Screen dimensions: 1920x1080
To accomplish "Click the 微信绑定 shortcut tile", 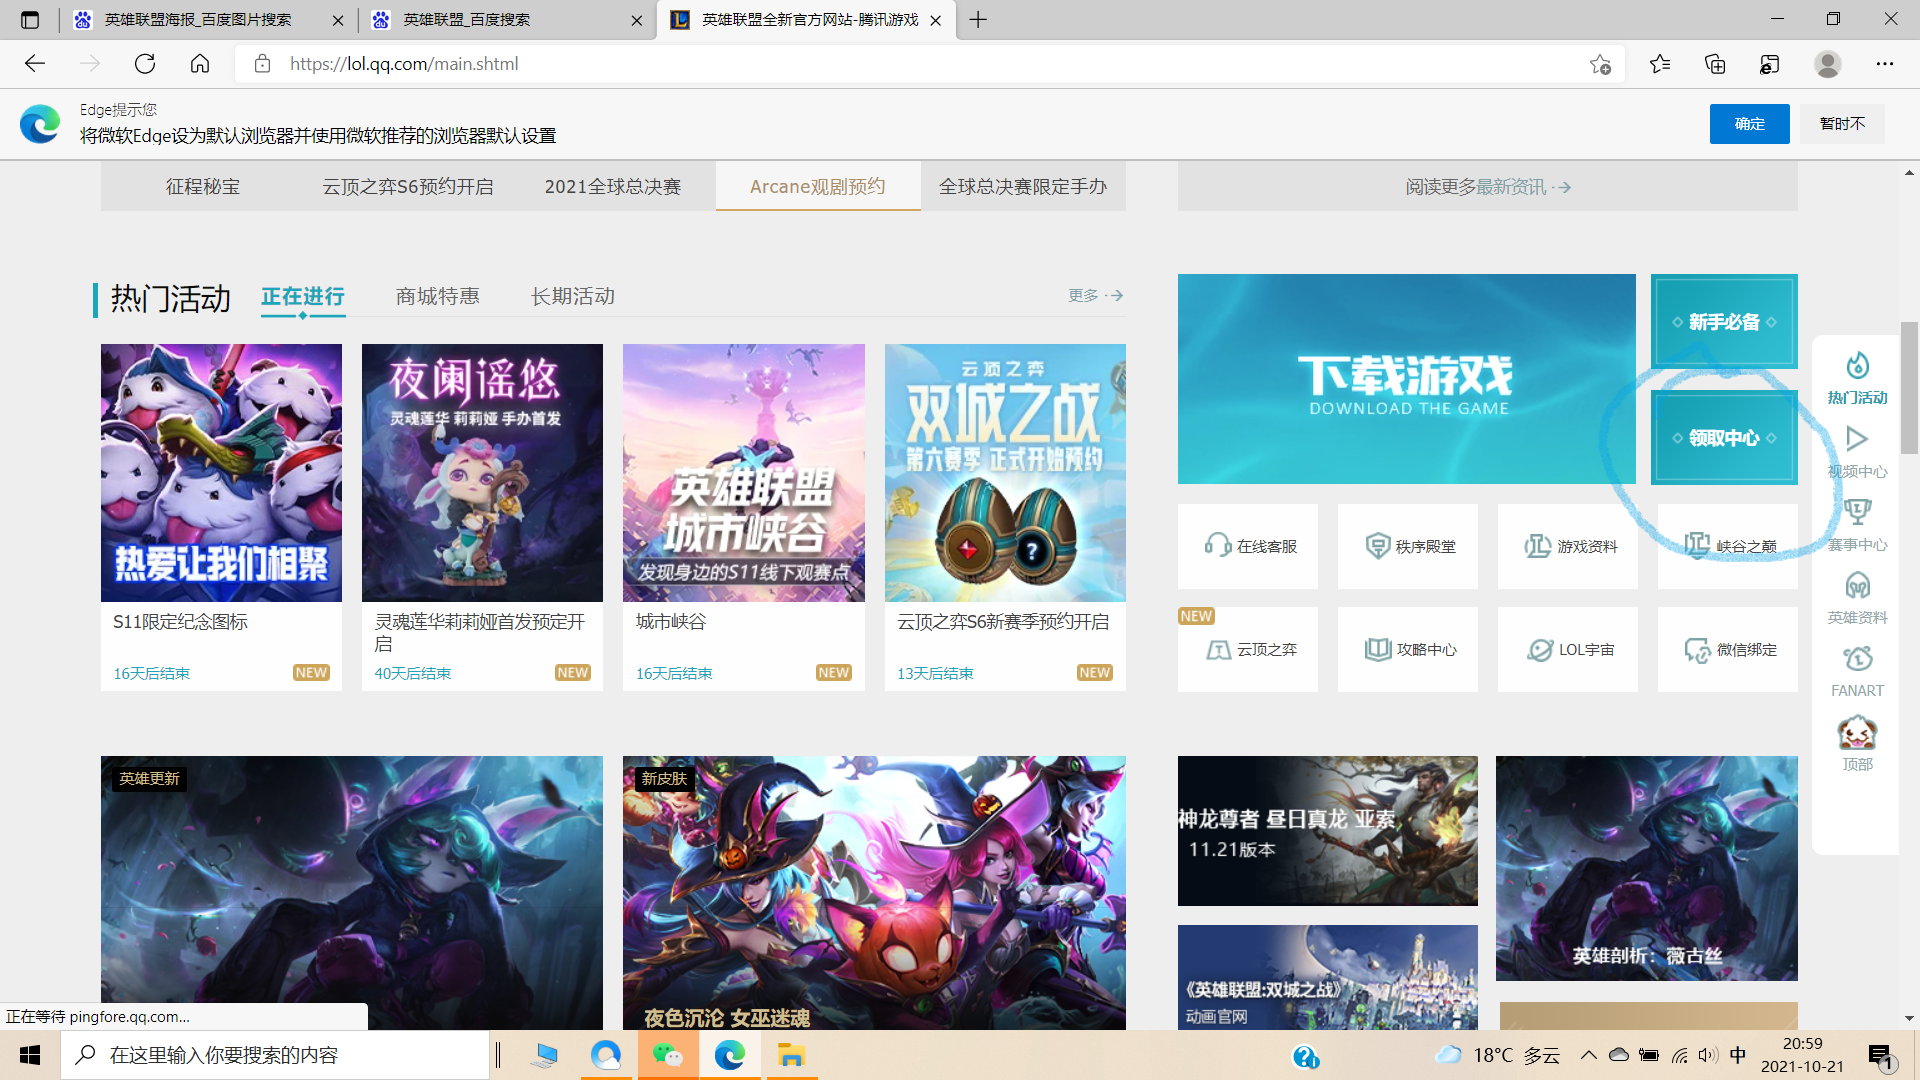I will pyautogui.click(x=1728, y=649).
